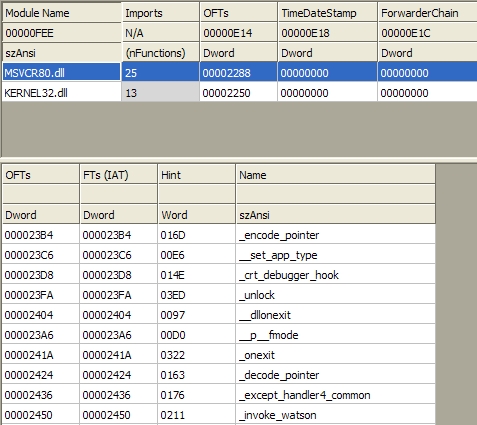This screenshot has width=477, height=425.
Task: Click the 00002250 OFTs cell for KERNEL32.dll
Action: click(238, 93)
